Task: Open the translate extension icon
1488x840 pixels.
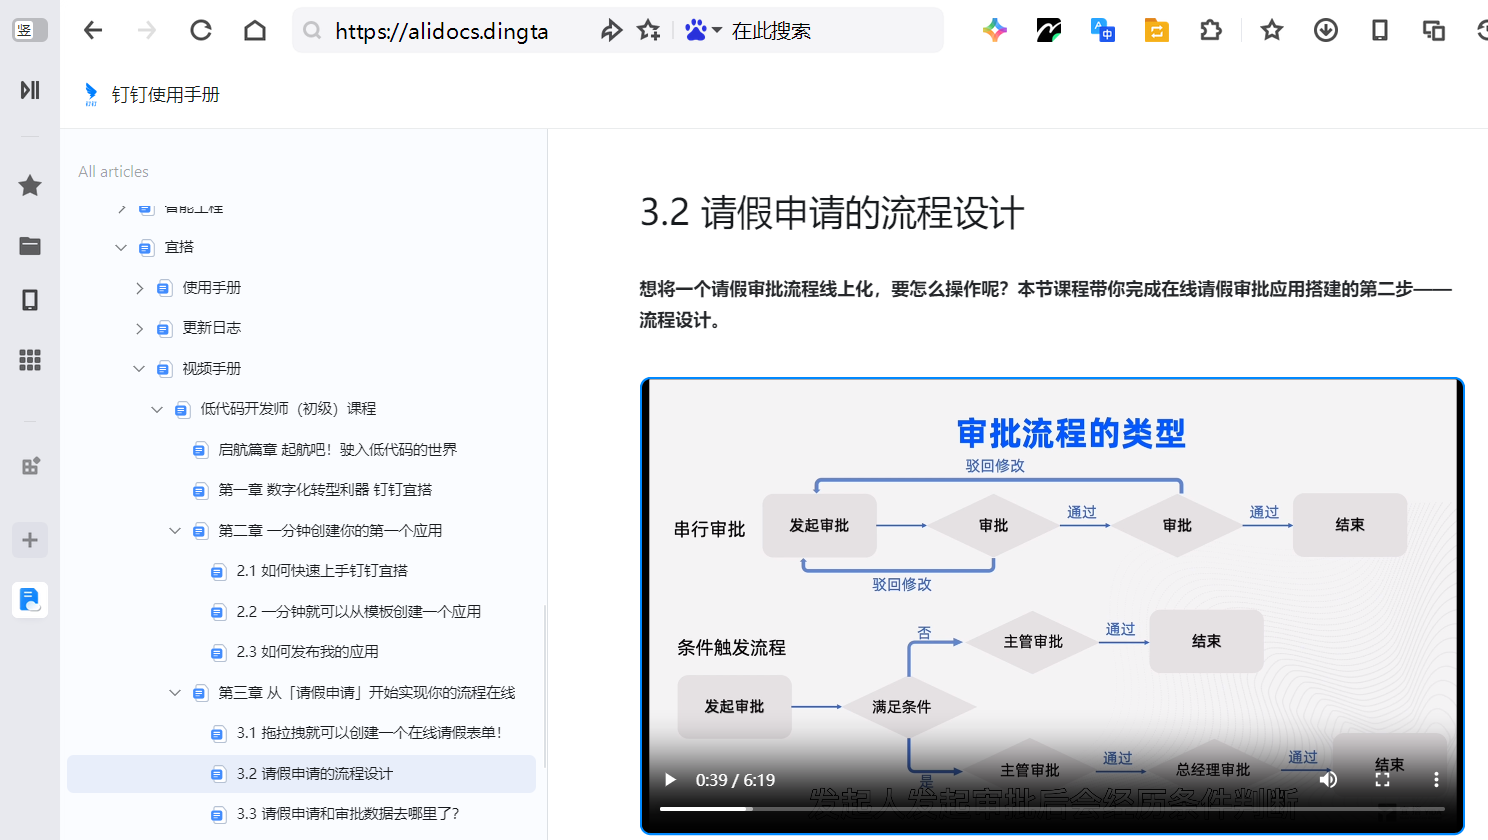Action: (x=1102, y=30)
